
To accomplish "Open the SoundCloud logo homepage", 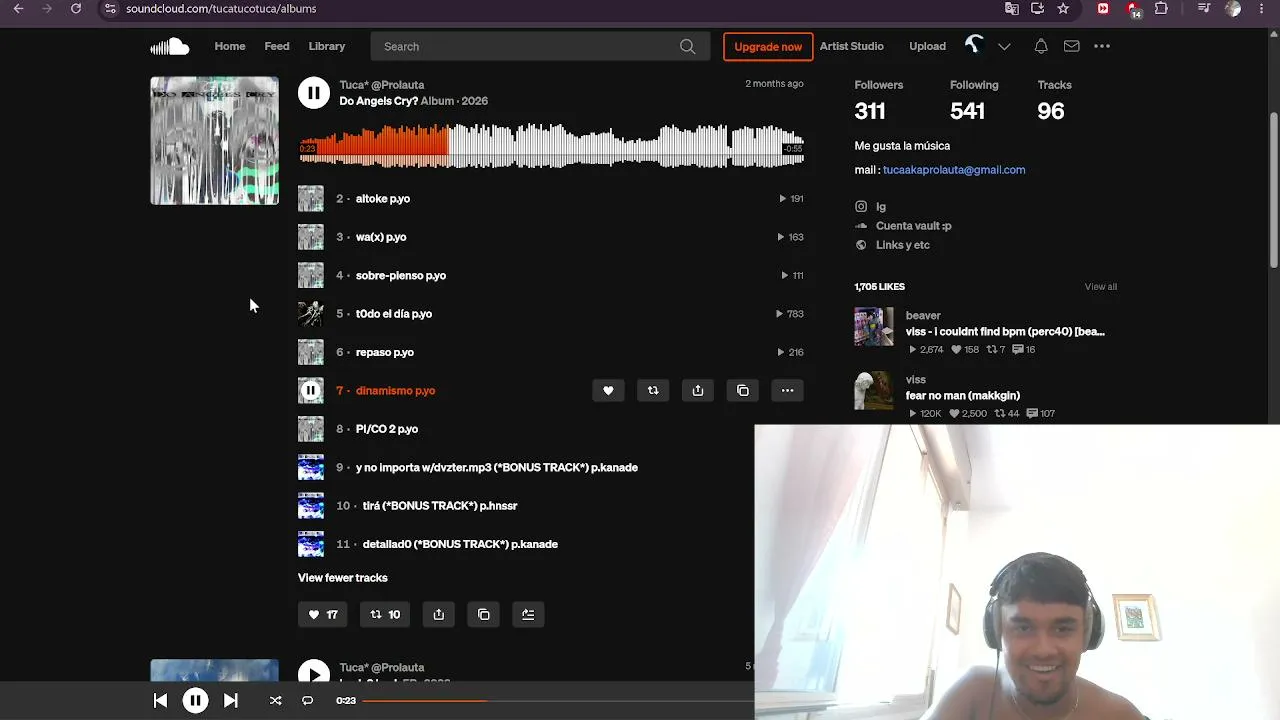I will (x=170, y=46).
